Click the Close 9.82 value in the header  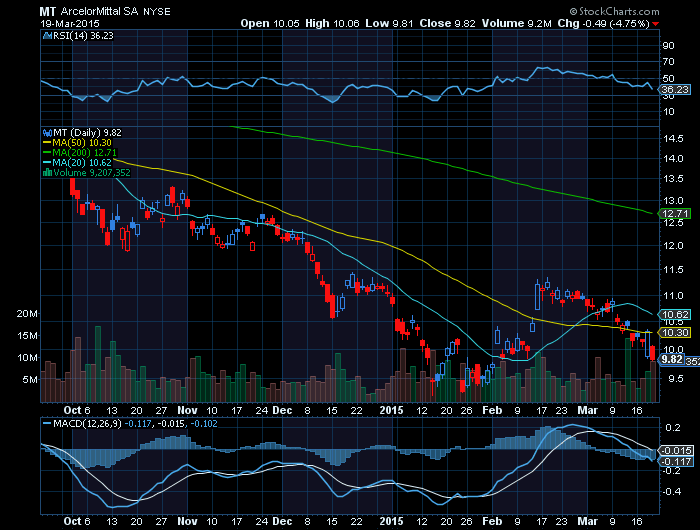point(447,23)
